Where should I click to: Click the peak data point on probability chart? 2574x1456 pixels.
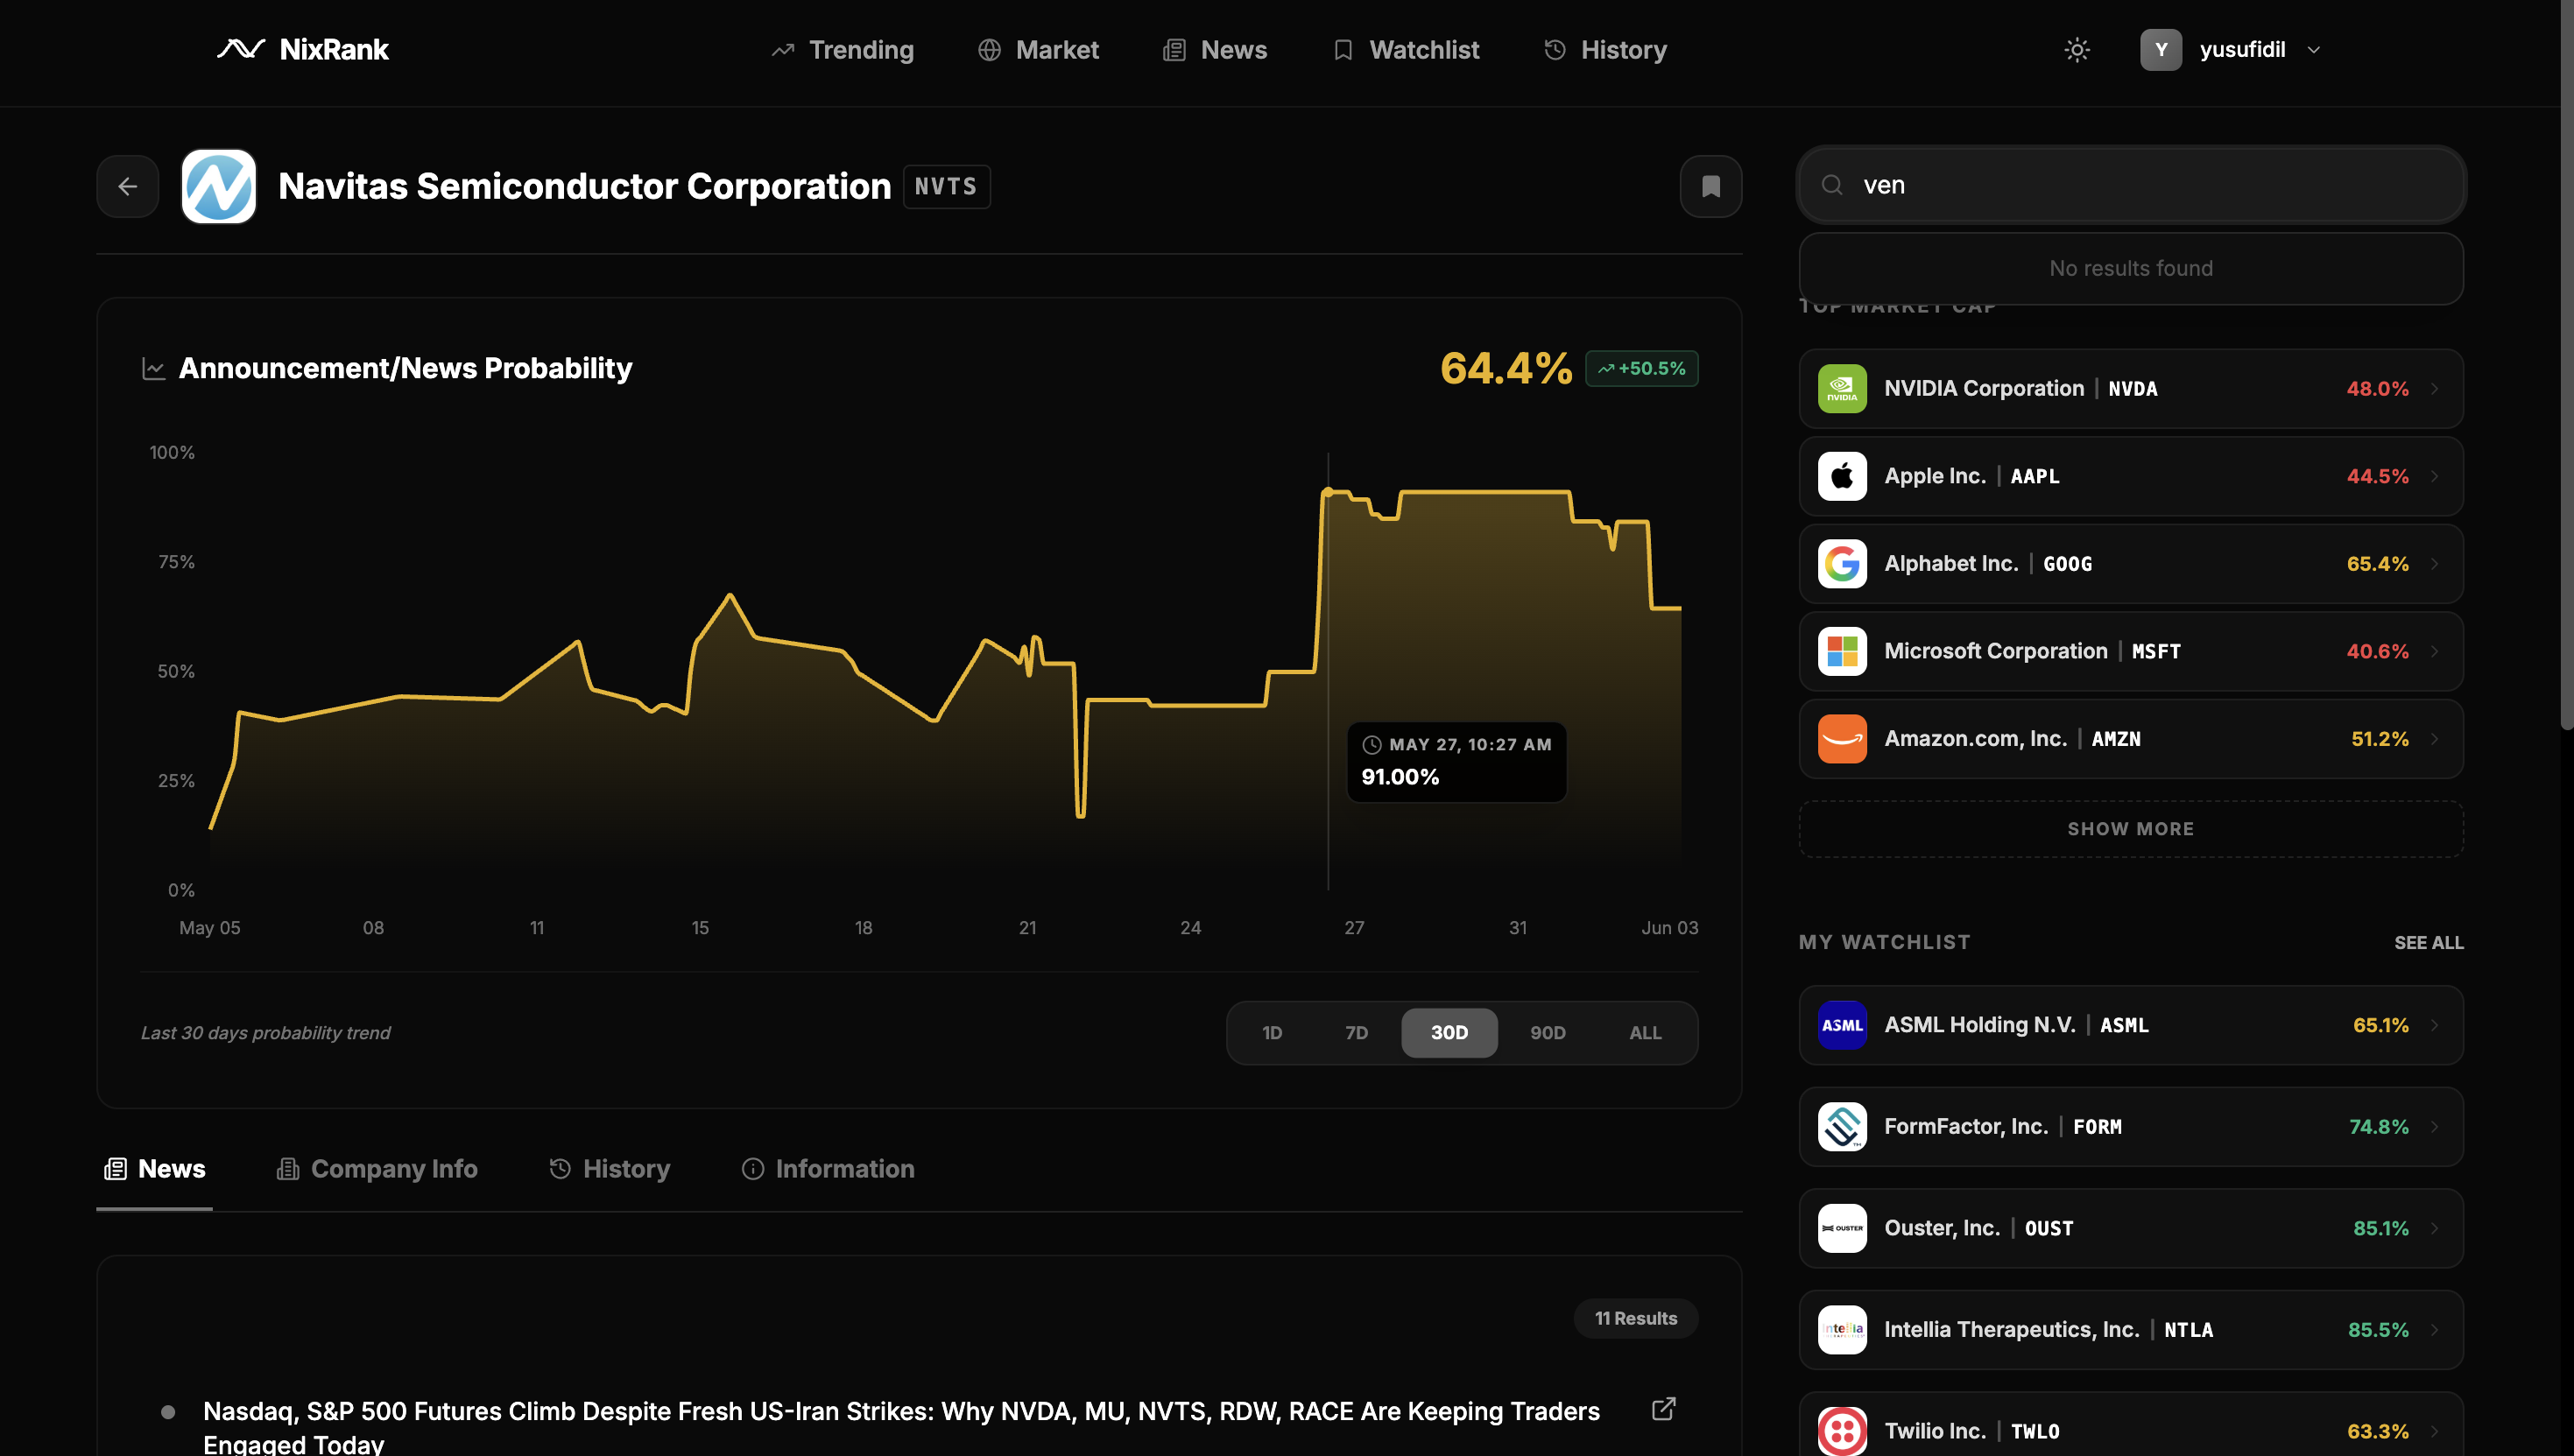click(1328, 492)
